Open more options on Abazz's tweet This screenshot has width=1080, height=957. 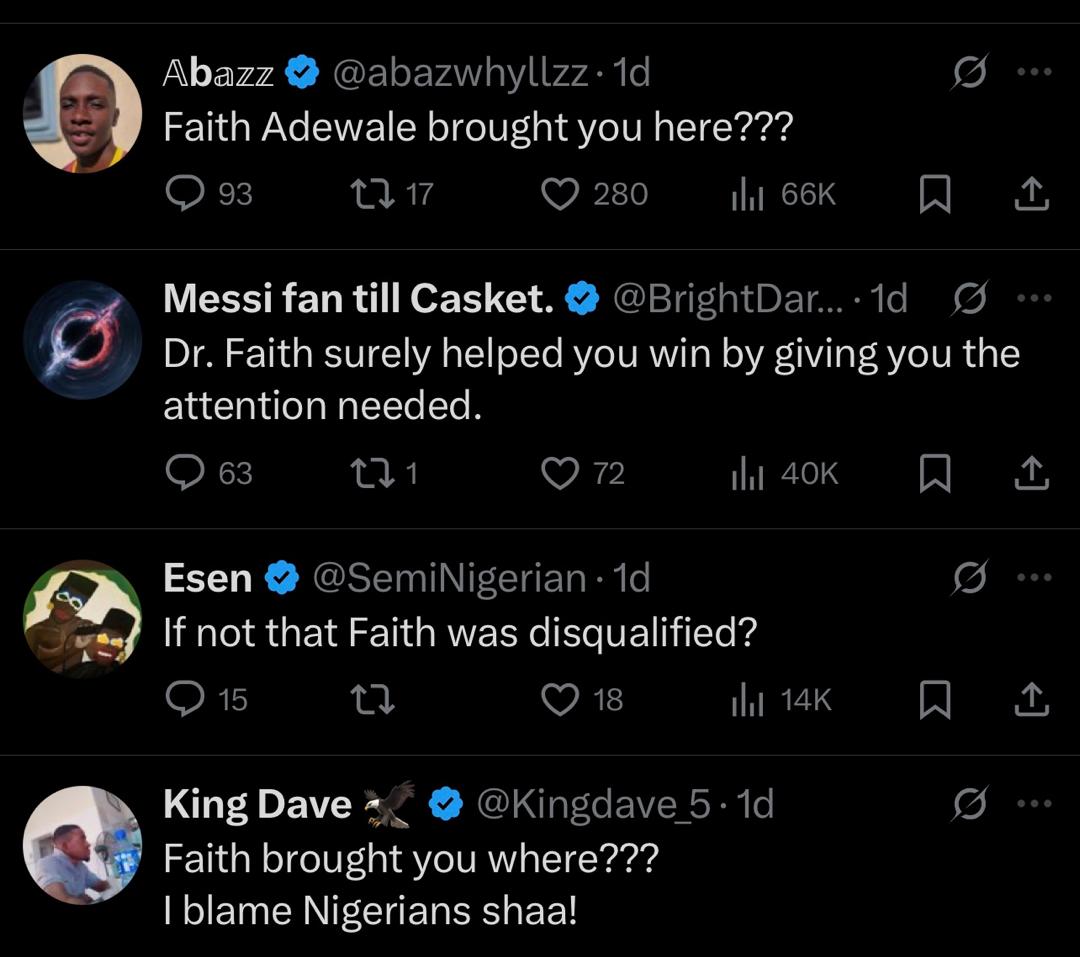(x=1033, y=72)
